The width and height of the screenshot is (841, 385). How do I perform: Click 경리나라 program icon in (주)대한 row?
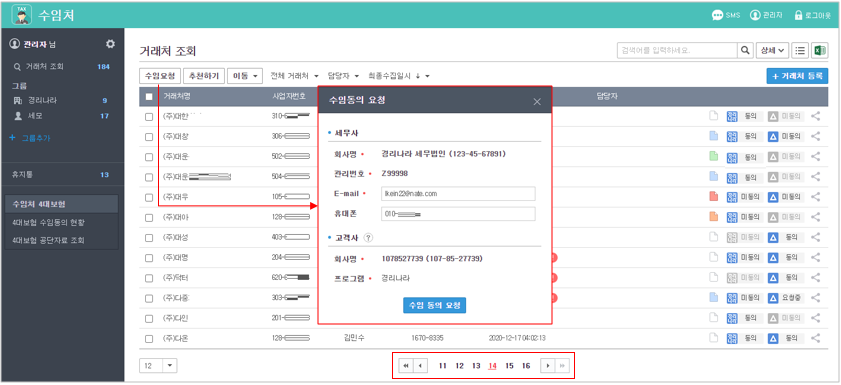click(732, 116)
